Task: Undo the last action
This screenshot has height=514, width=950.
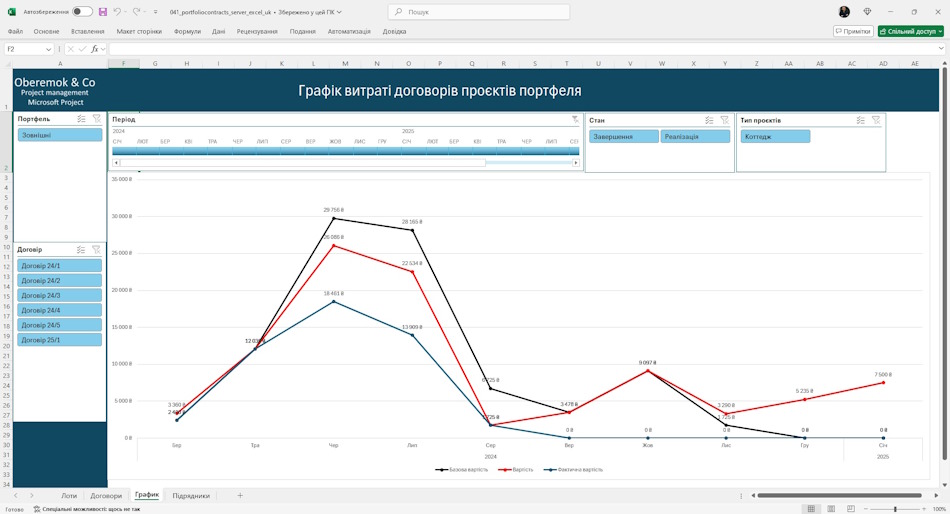Action: pyautogui.click(x=117, y=12)
